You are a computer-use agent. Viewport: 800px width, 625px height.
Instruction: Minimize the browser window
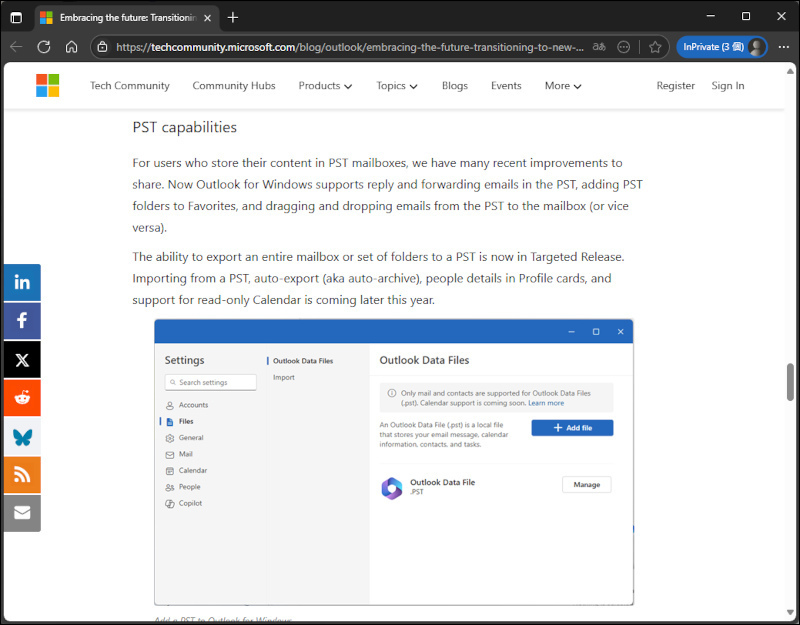[x=710, y=16]
